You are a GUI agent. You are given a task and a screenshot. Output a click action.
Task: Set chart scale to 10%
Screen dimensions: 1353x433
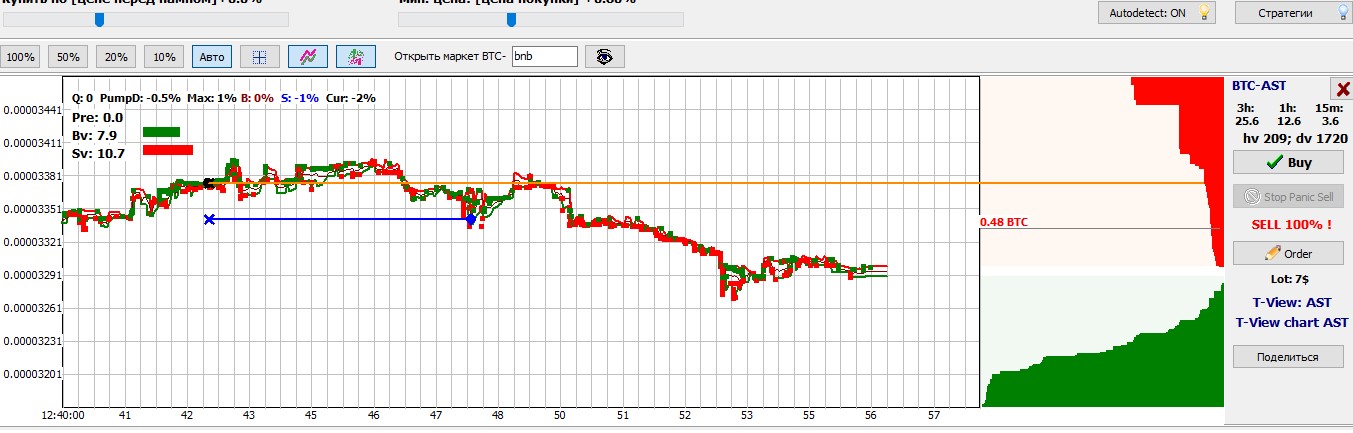pyautogui.click(x=164, y=57)
